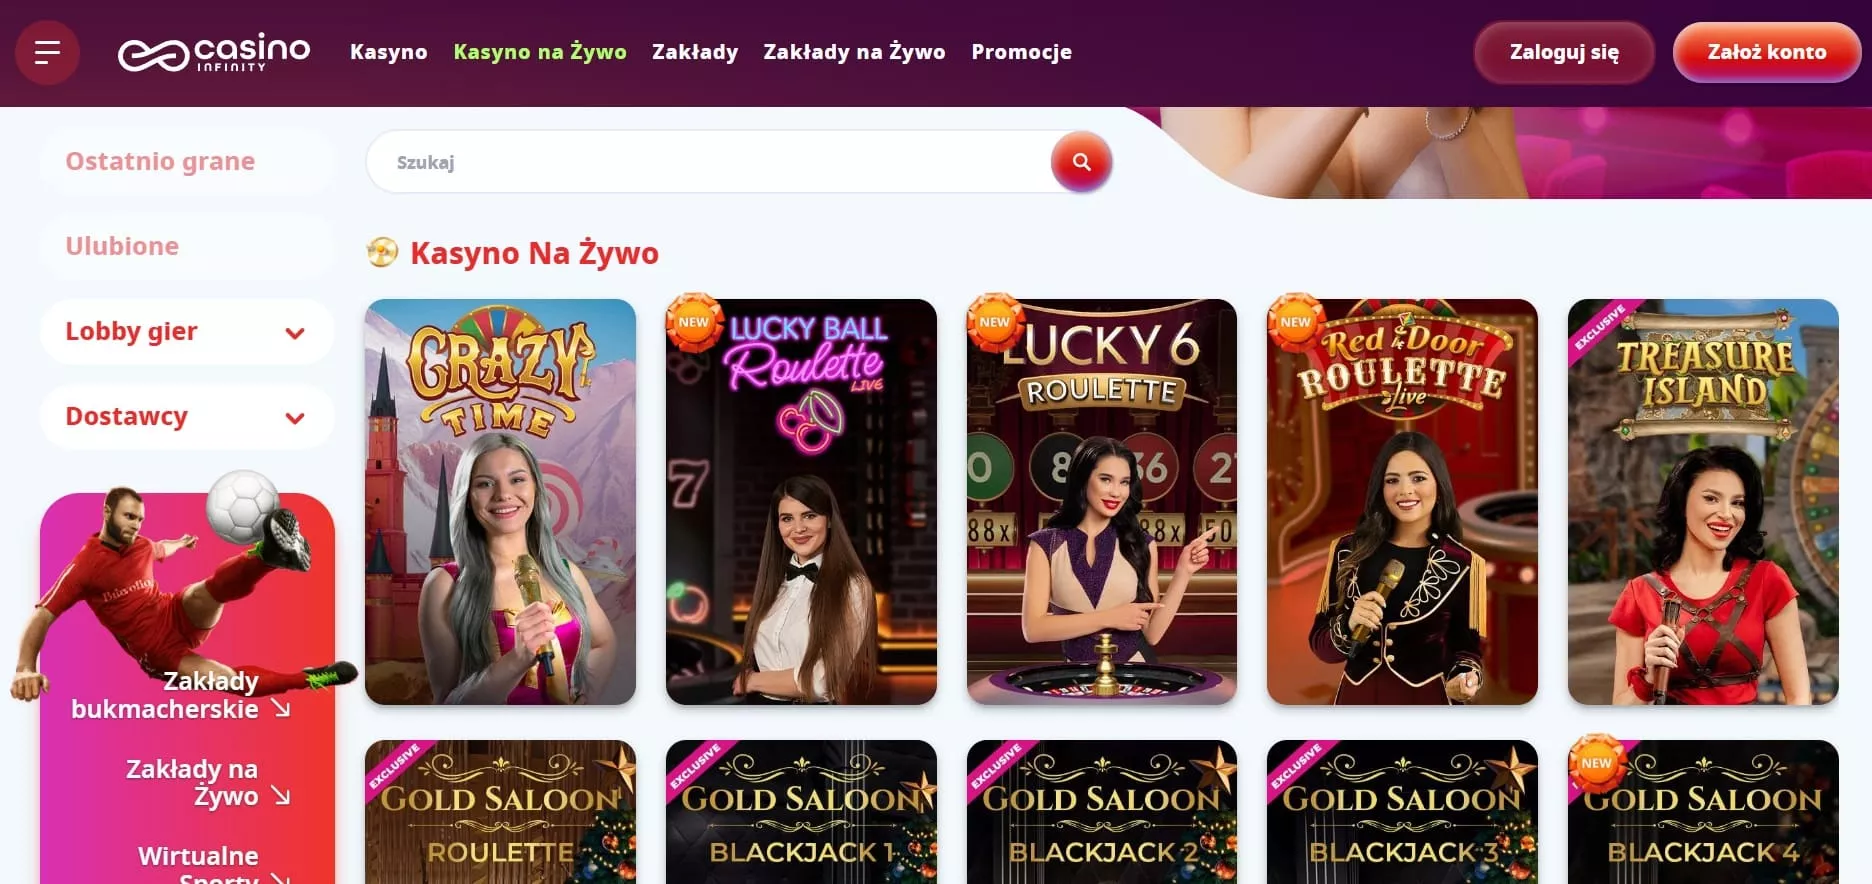Screen dimensions: 1872x884
Task: Open the Crazy Time game thumbnail
Action: [500, 502]
